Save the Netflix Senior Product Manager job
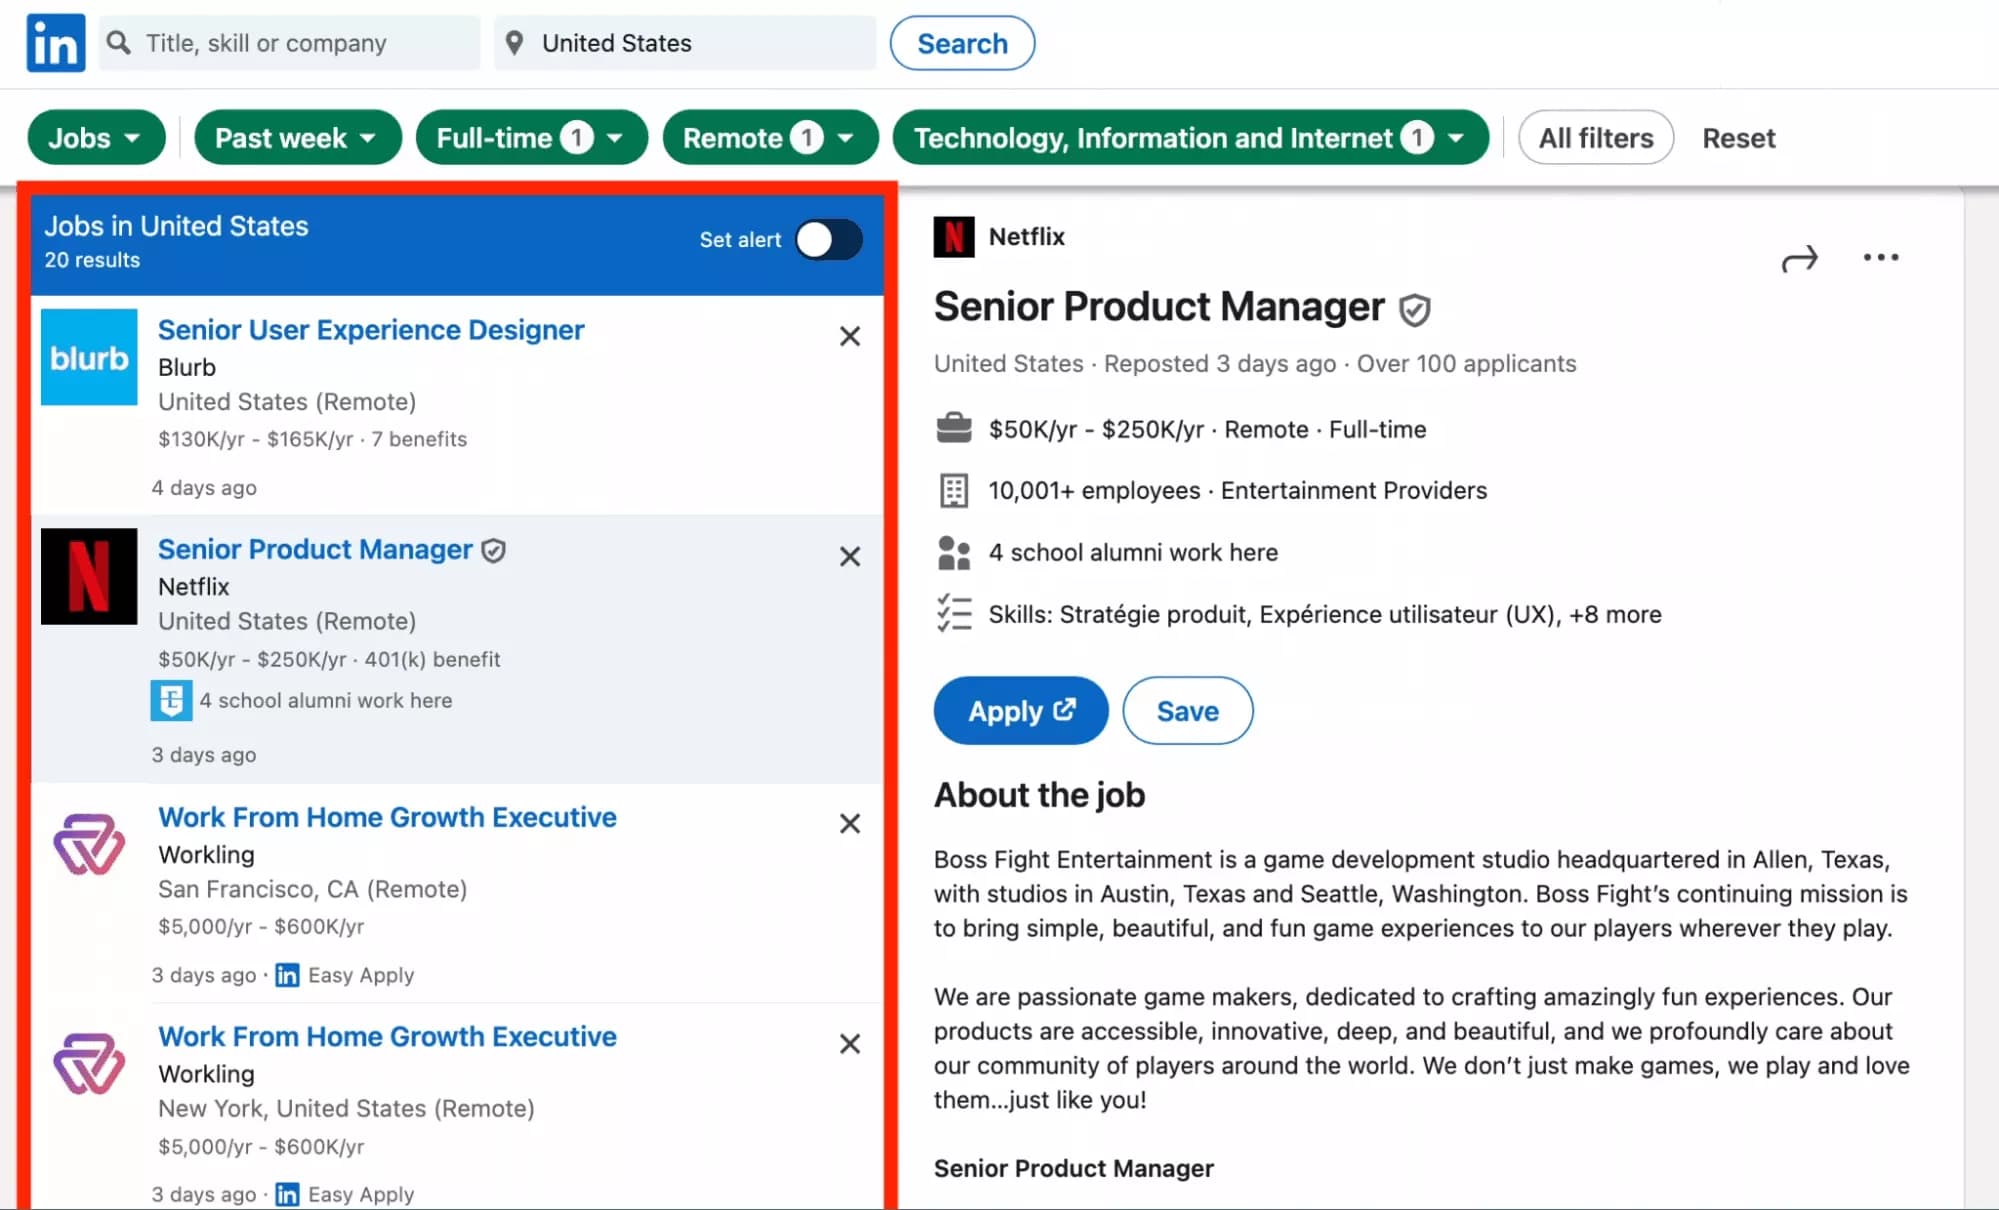The height and width of the screenshot is (1210, 1999). tap(1187, 710)
